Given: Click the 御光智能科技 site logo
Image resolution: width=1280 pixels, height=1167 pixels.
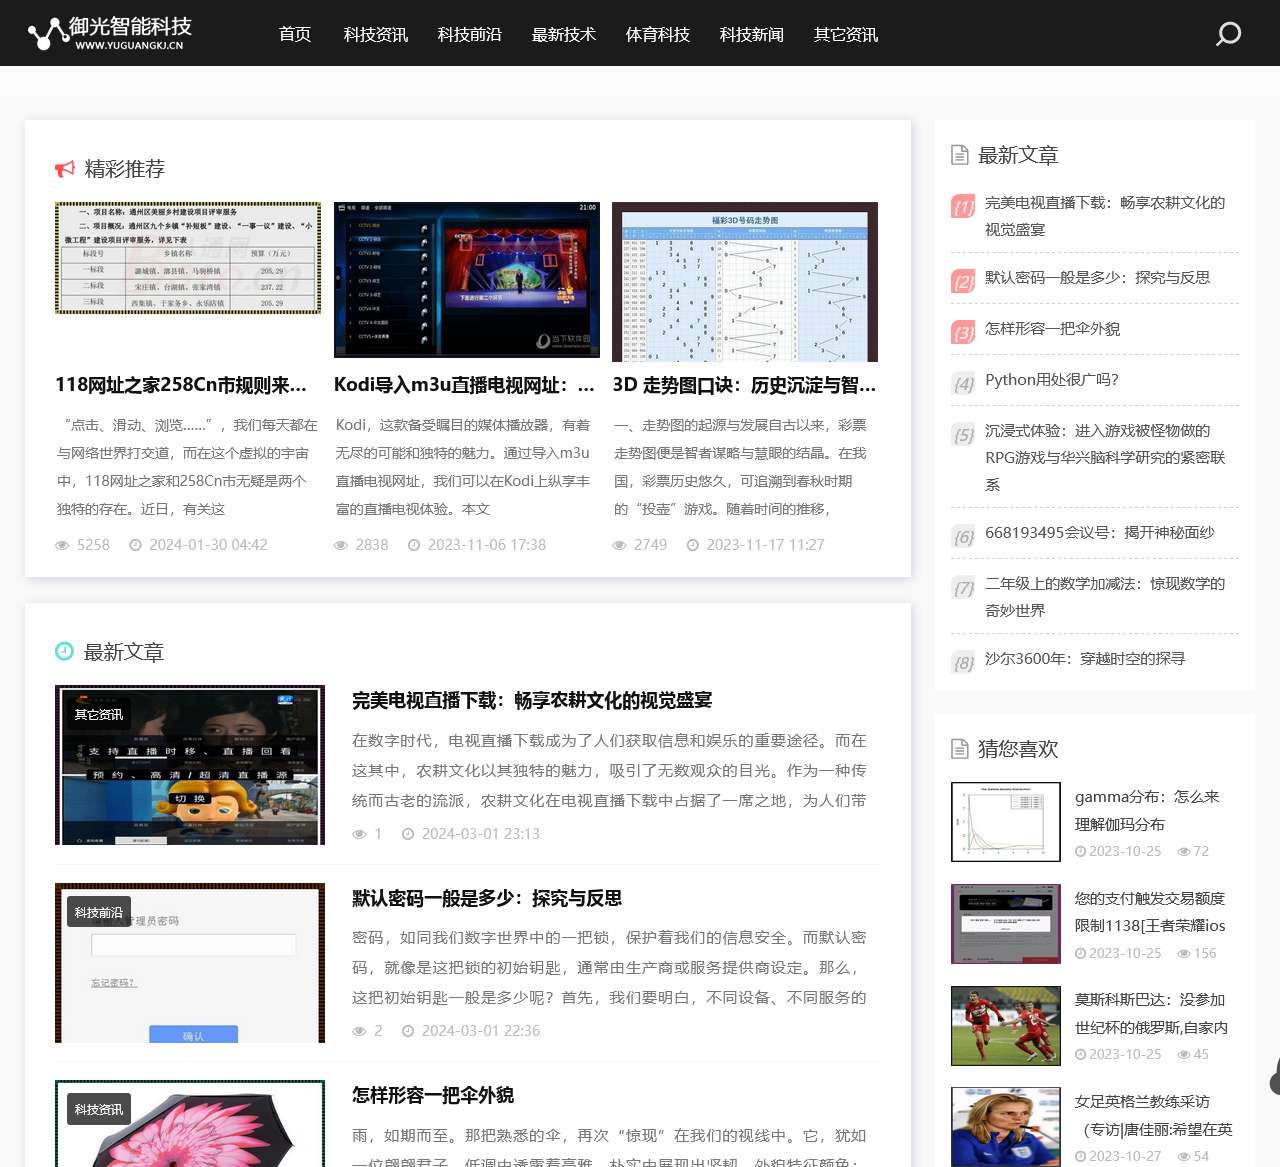Looking at the screenshot, I should click(x=110, y=33).
